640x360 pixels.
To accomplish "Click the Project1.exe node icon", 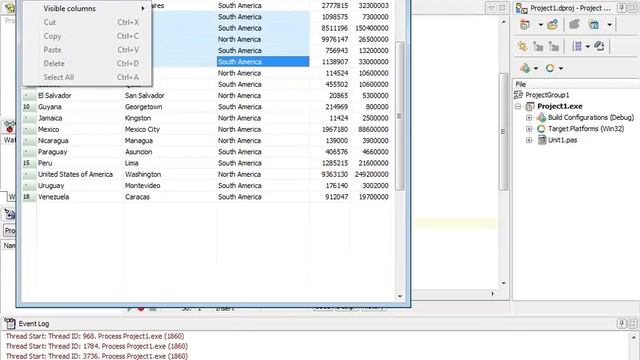I will tap(530, 107).
